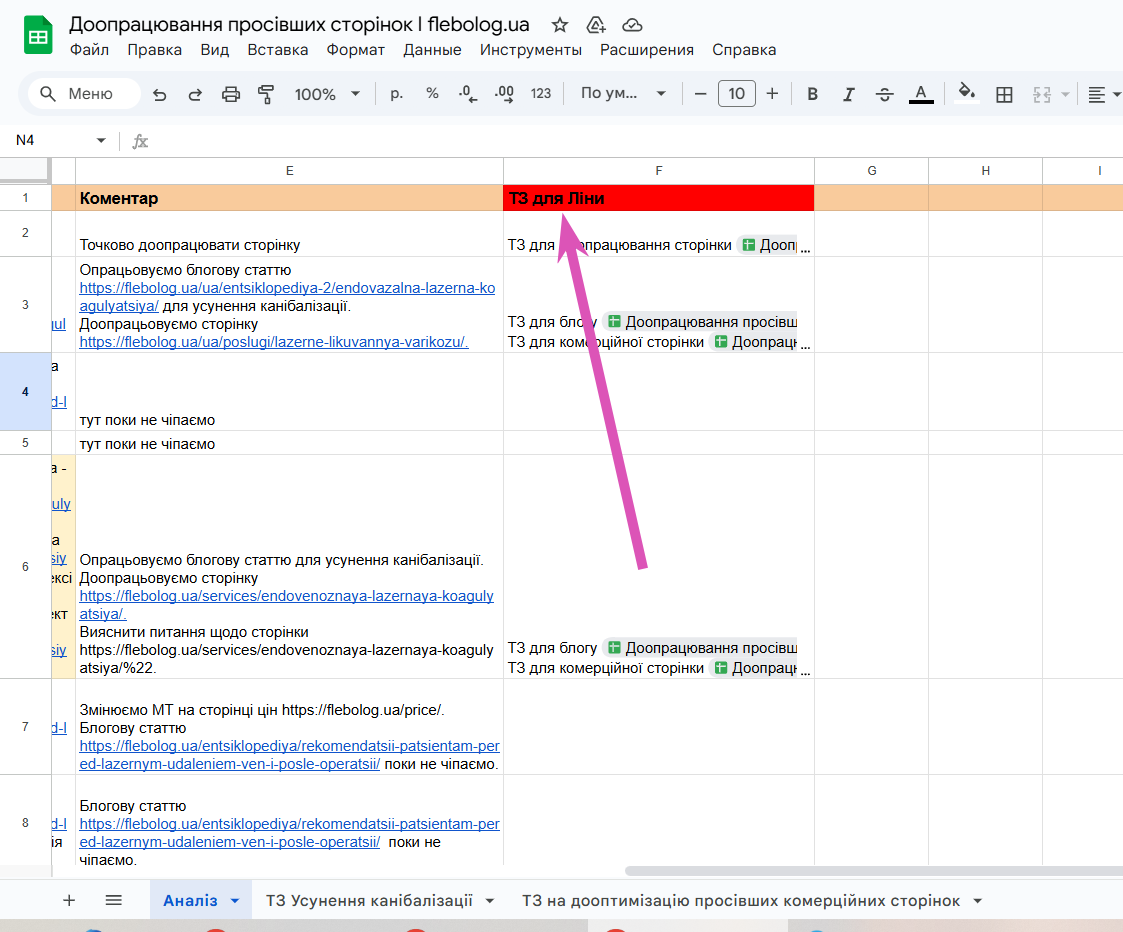
Task: Open the fill color picker
Action: pos(967,94)
